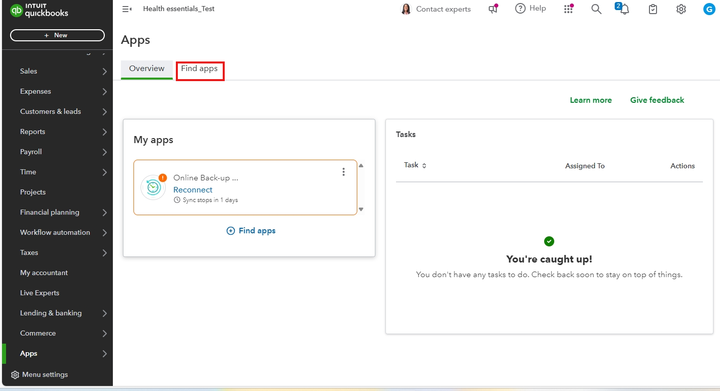The width and height of the screenshot is (720, 391).
Task: Click the Reconnect link
Action: (x=193, y=190)
